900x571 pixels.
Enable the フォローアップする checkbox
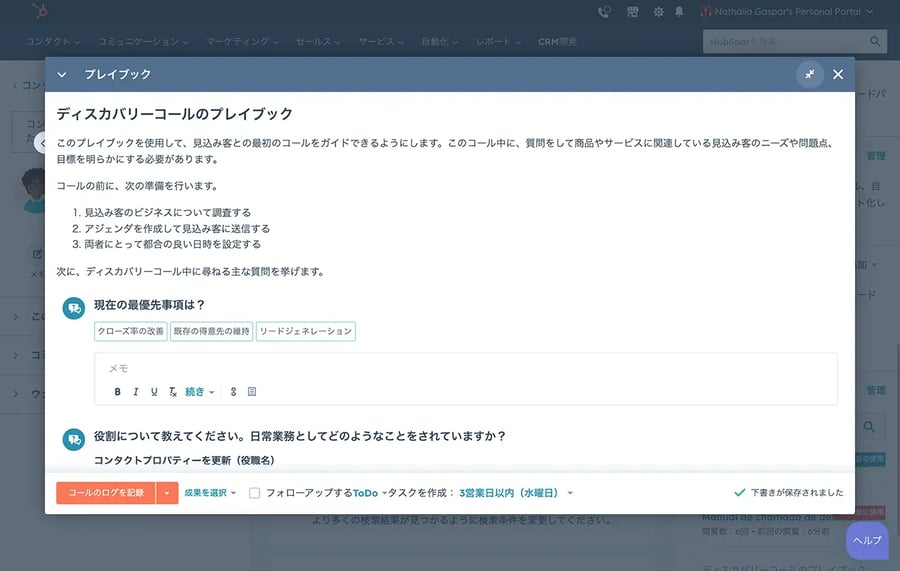click(x=255, y=493)
